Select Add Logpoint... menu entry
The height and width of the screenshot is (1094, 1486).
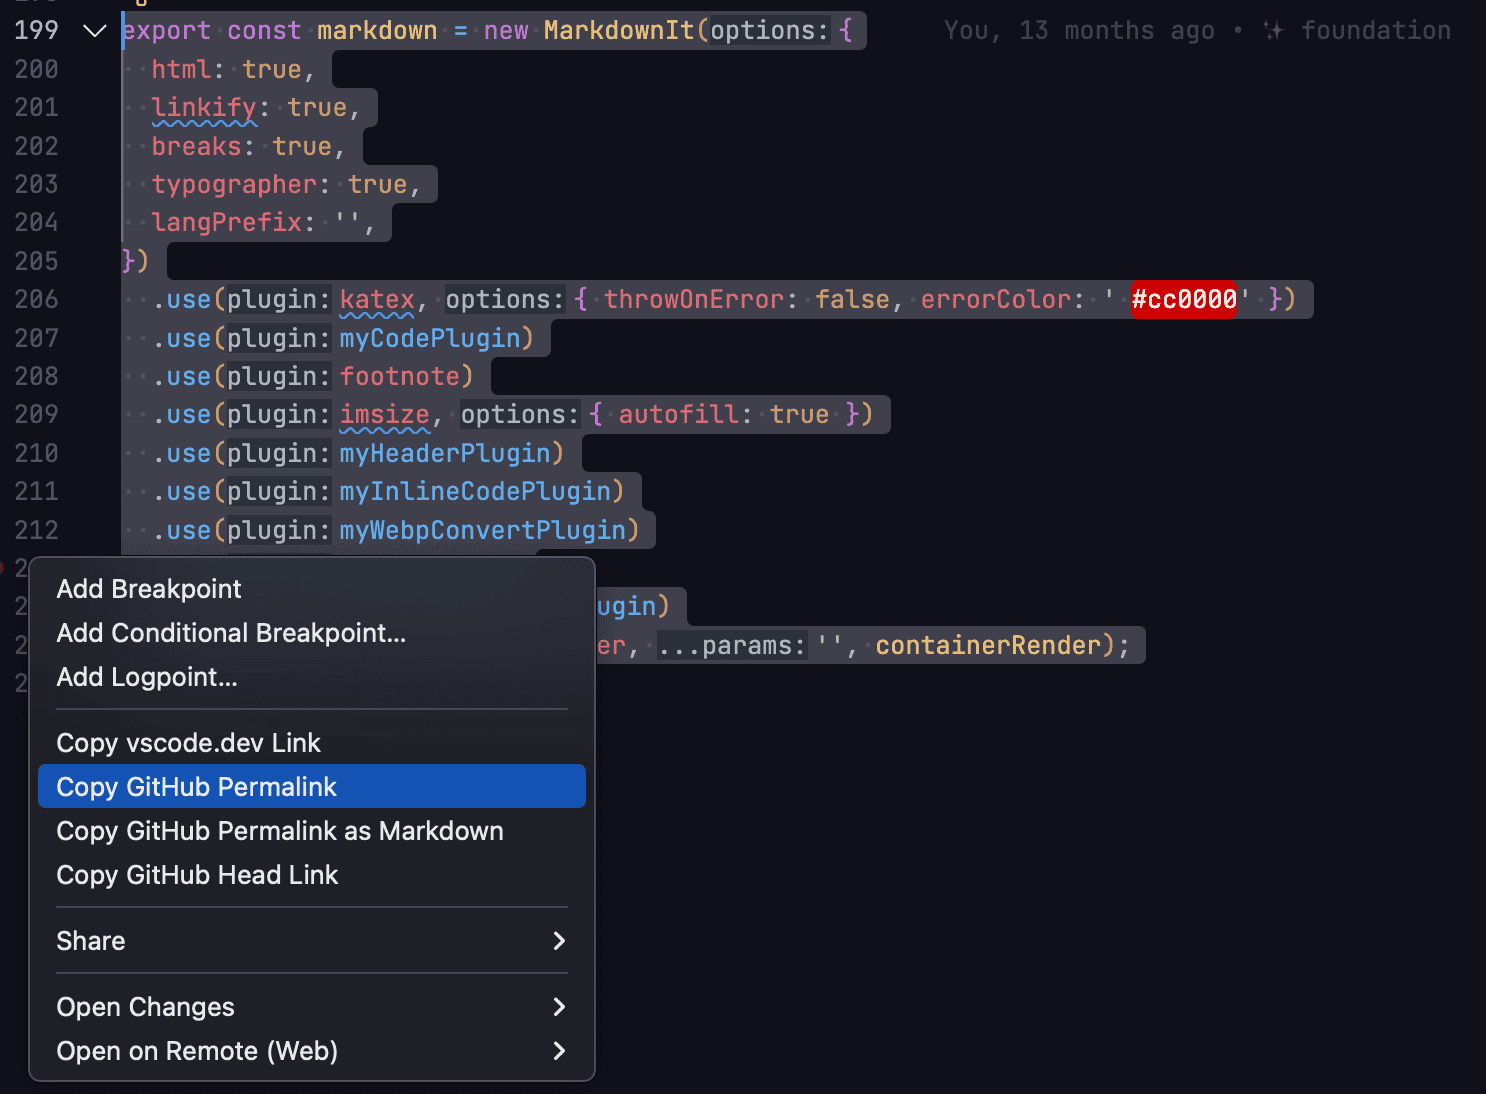(x=147, y=677)
